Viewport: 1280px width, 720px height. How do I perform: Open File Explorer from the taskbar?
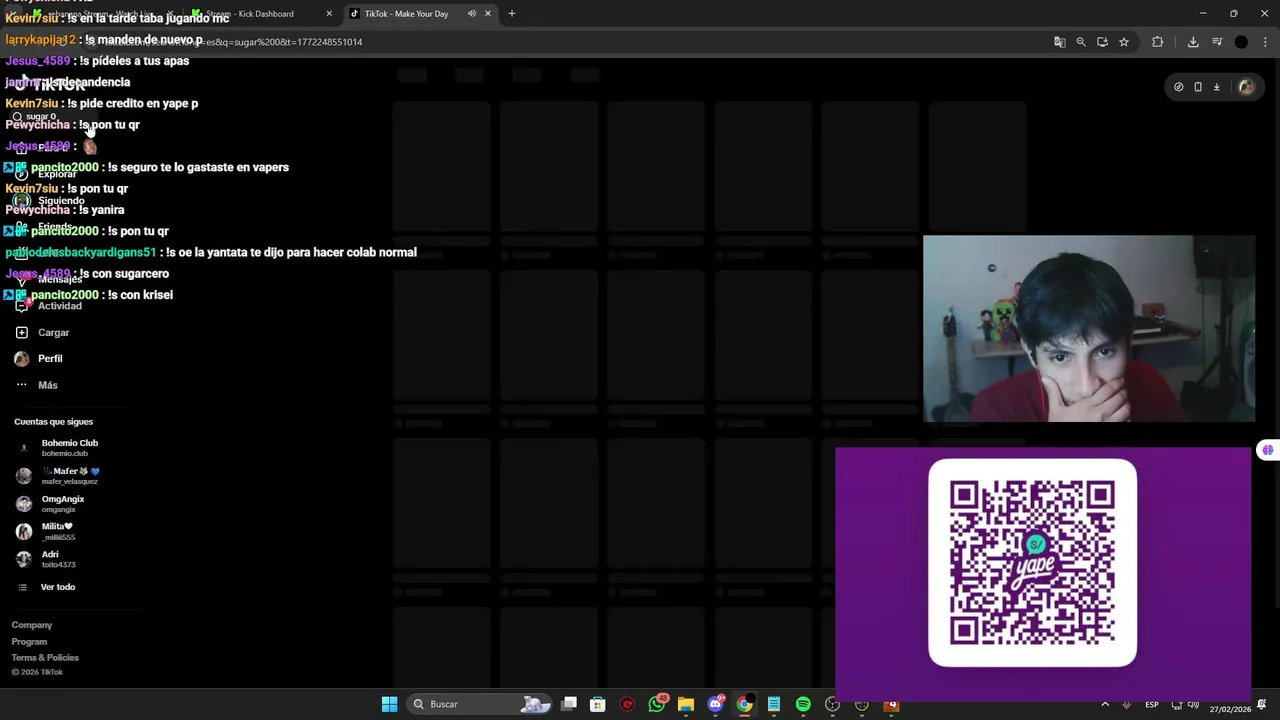(x=686, y=704)
